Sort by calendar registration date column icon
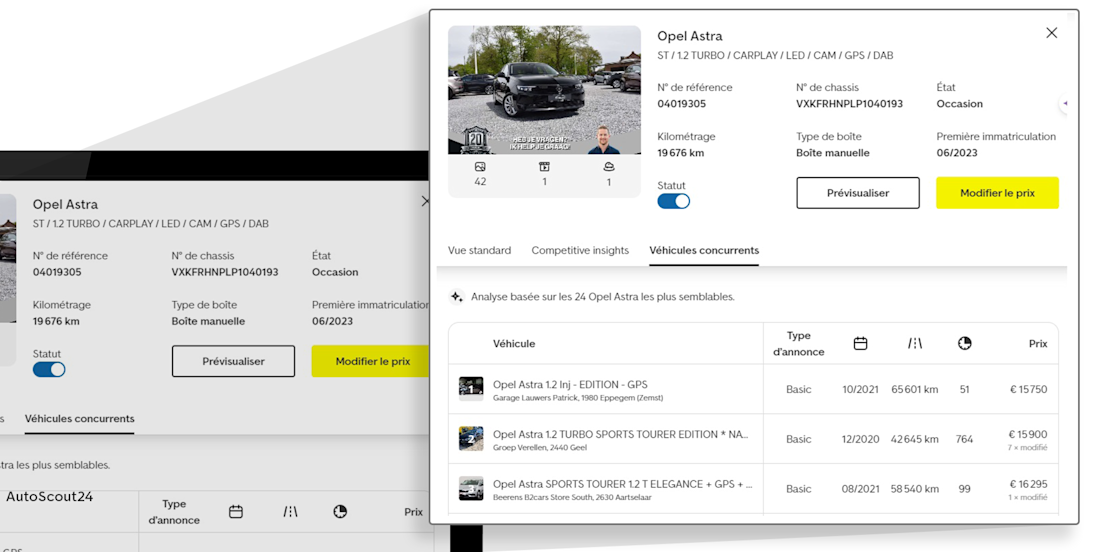This screenshot has width=1100, height=552. (x=861, y=344)
